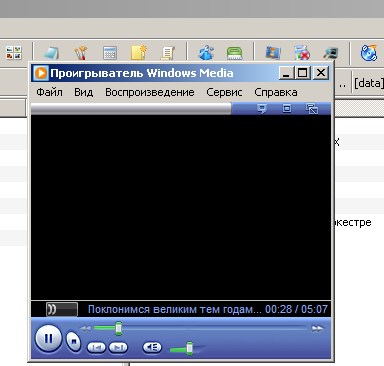Click the black video display area
384x366 pixels.
(x=181, y=207)
